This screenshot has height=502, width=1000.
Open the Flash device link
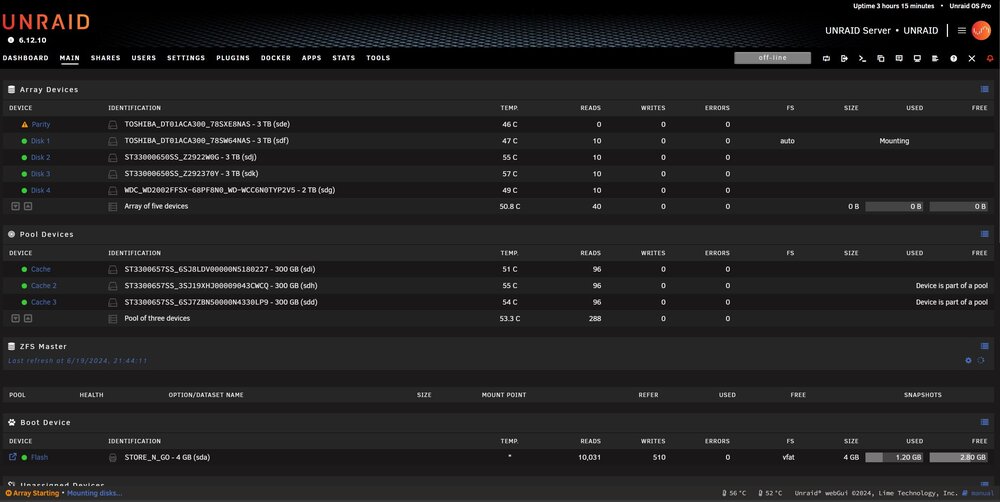tap(40, 457)
